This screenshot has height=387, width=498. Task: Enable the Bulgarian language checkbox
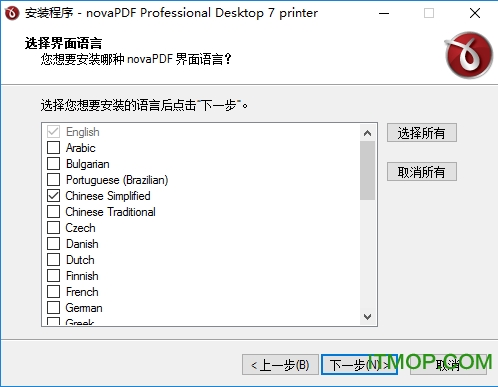tap(53, 163)
